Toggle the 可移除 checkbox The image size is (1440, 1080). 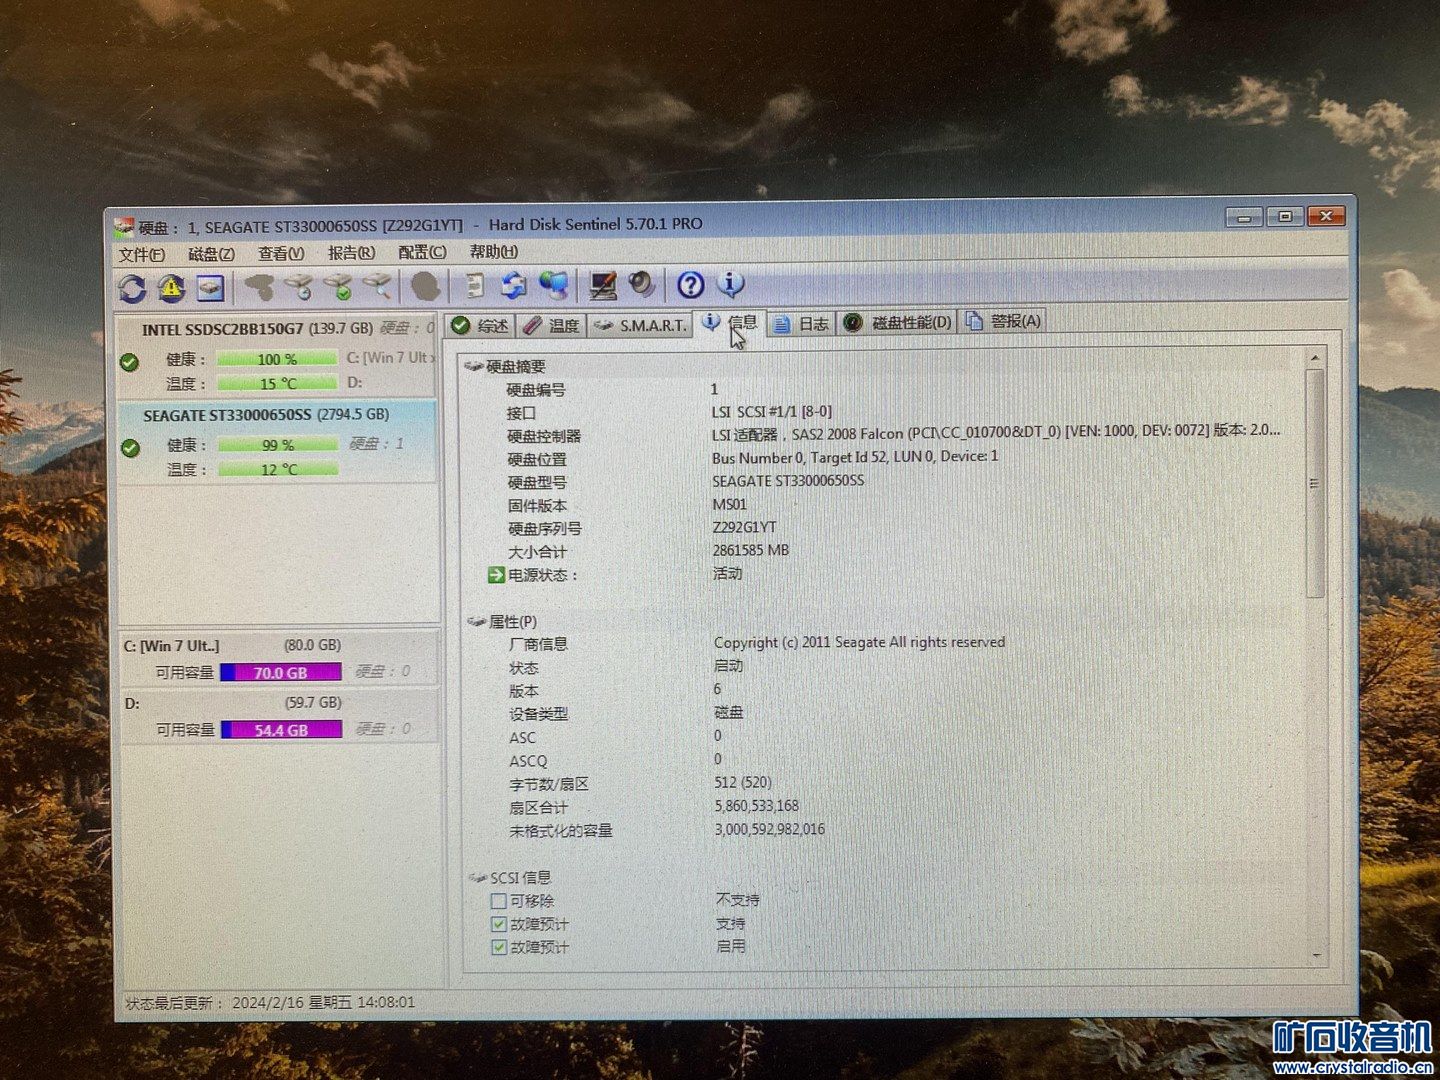point(498,901)
